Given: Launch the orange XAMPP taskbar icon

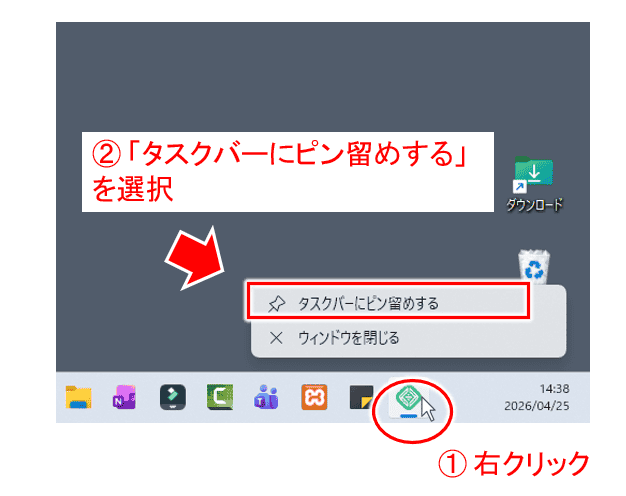Looking at the screenshot, I should tap(314, 397).
